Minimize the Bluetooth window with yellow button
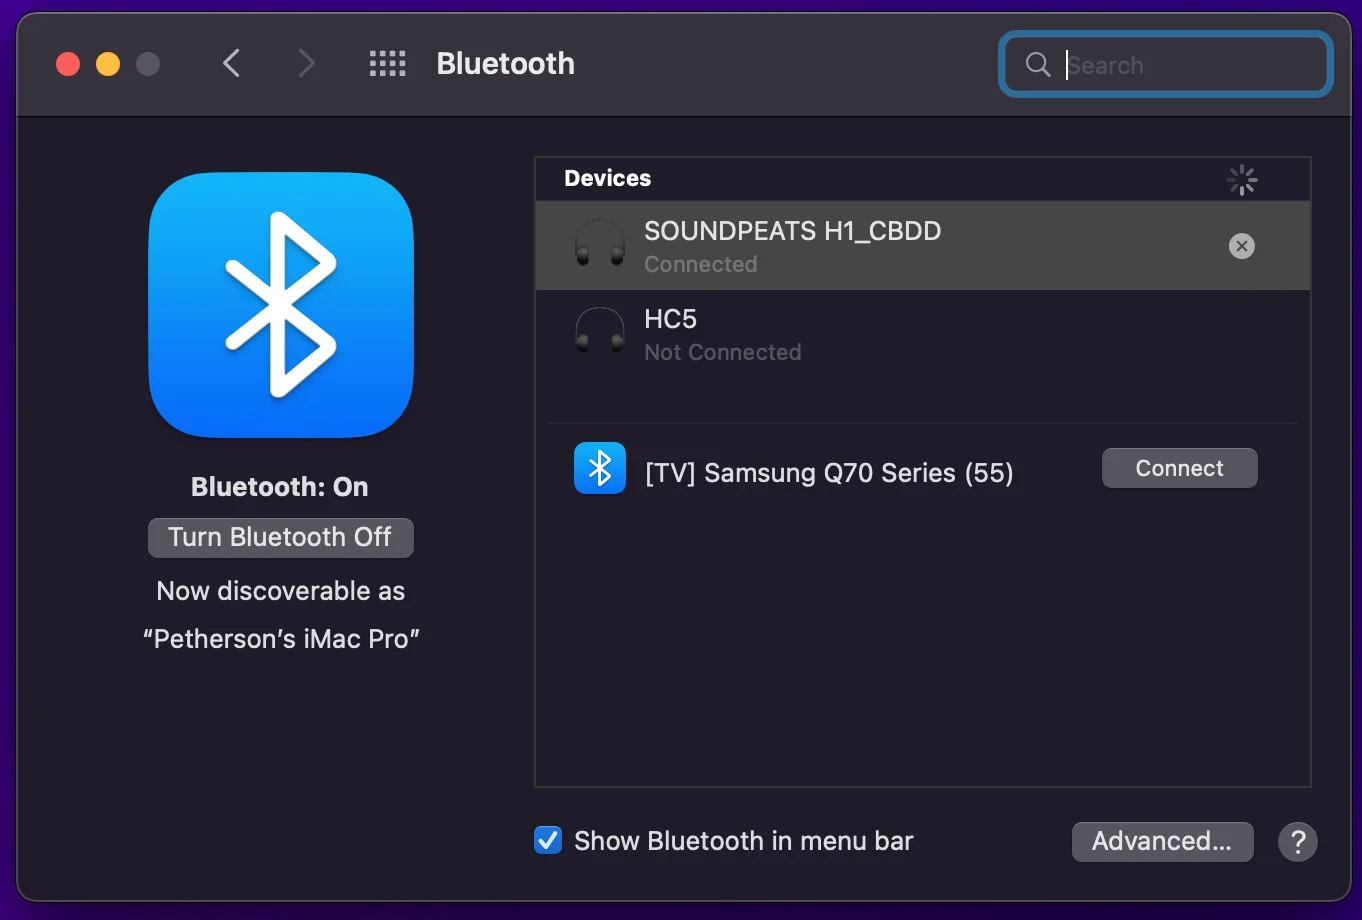Image resolution: width=1362 pixels, height=920 pixels. 108,64
